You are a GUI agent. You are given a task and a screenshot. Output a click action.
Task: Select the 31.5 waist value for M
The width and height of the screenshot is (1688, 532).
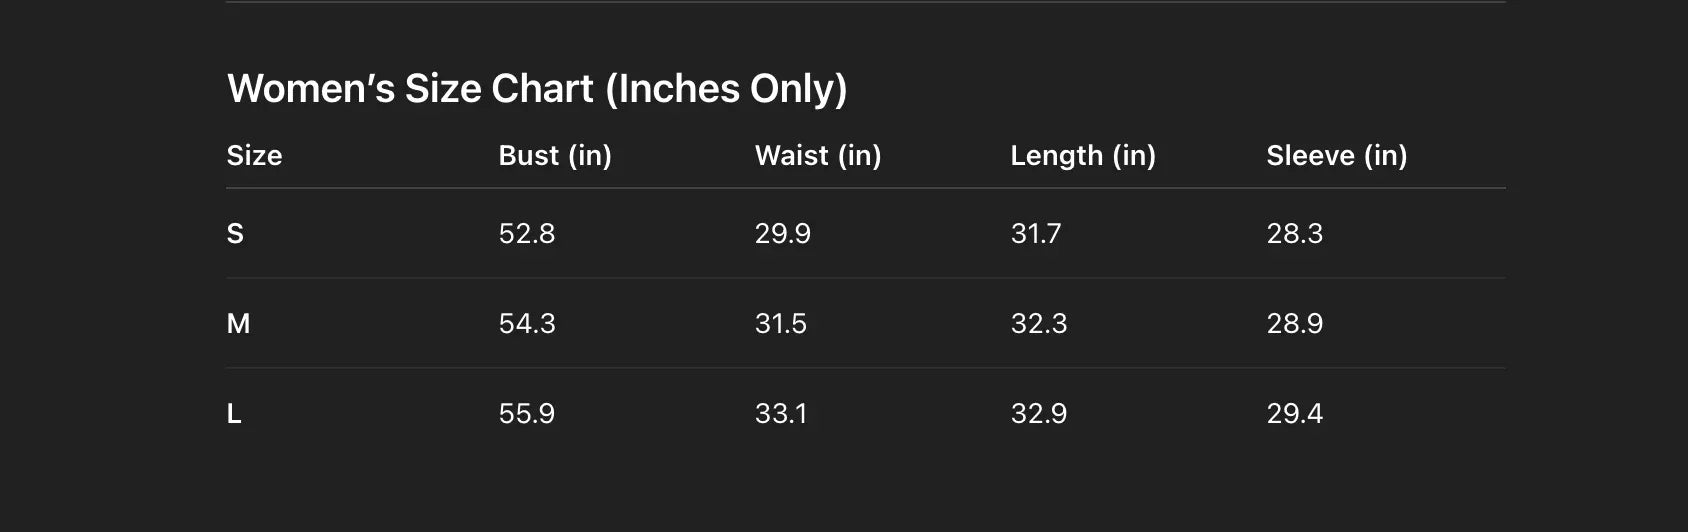coord(781,324)
